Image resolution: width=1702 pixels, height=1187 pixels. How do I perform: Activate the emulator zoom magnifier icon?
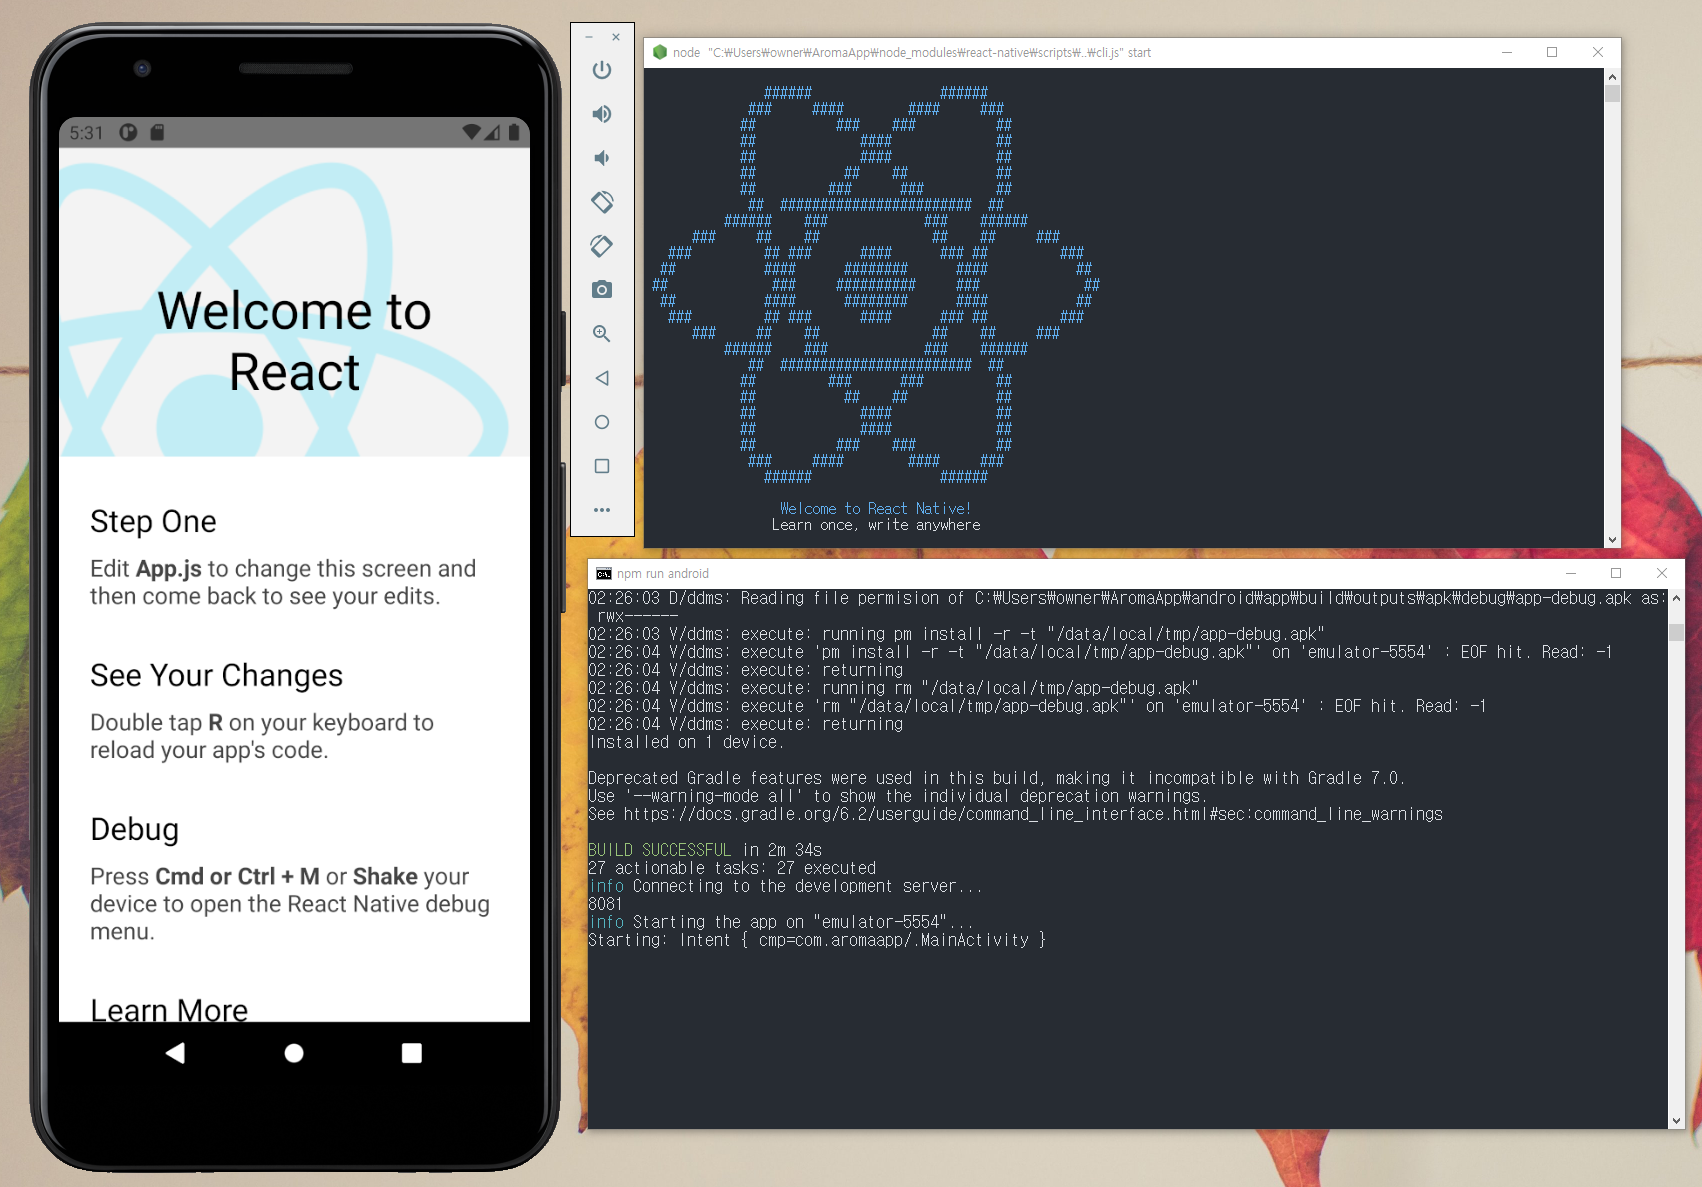[x=602, y=334]
